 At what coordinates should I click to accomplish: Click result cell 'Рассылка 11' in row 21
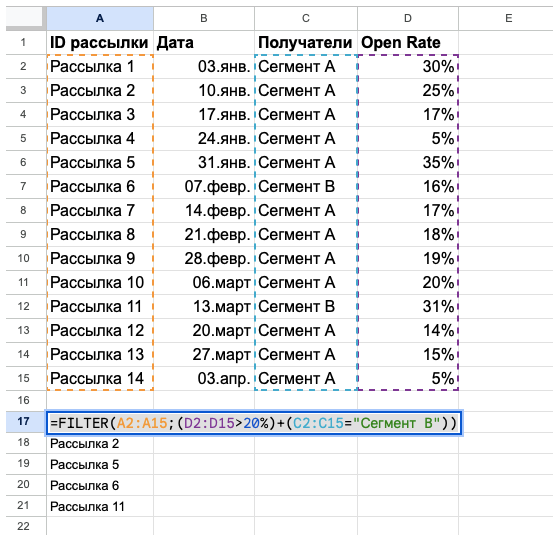coord(100,506)
